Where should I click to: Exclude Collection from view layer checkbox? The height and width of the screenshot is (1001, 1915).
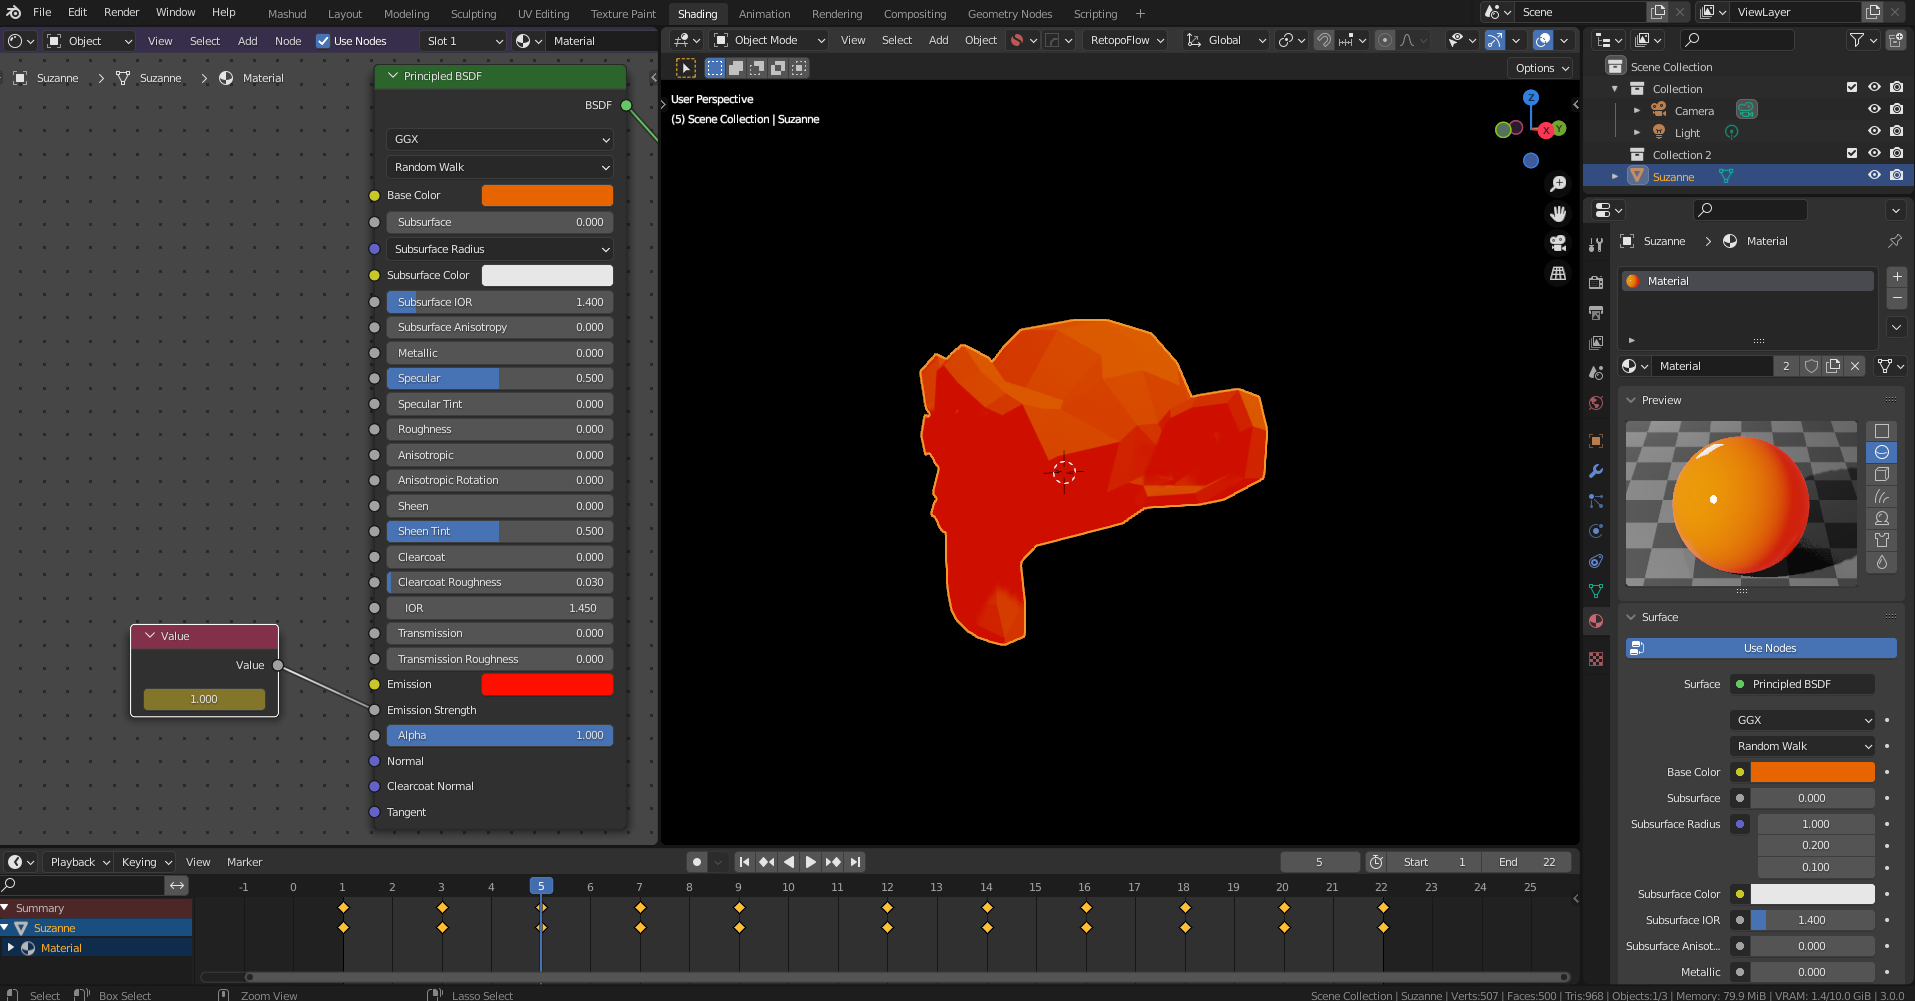coord(1852,88)
